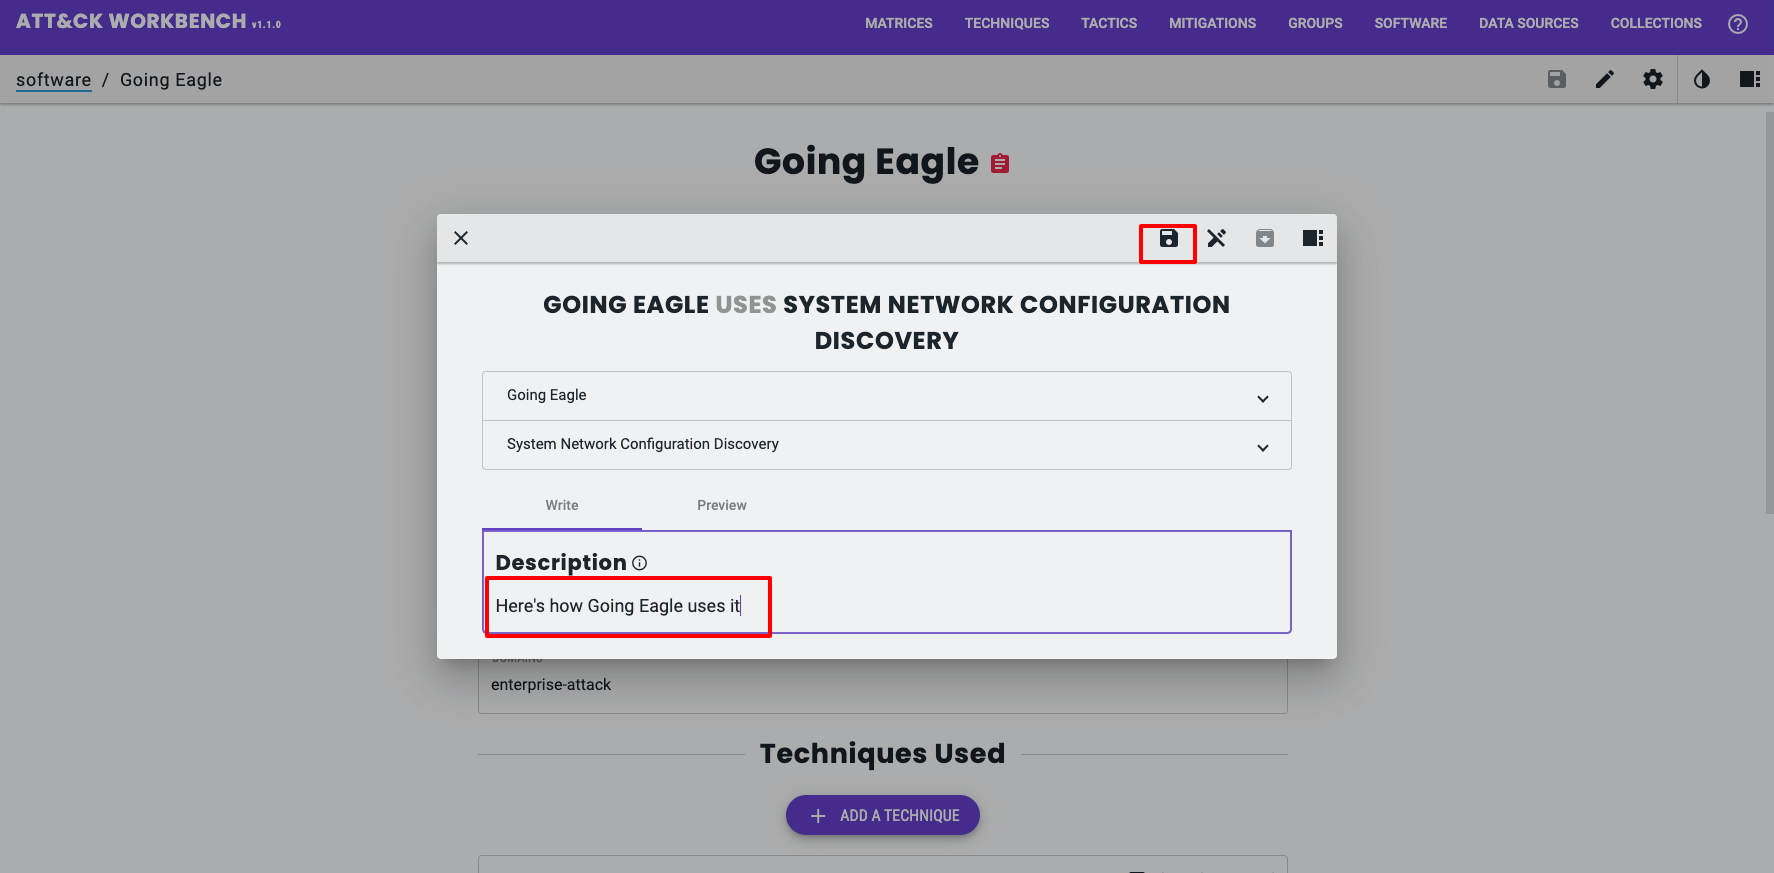The image size is (1774, 873).
Task: Open the Techniques menu item
Action: pos(1006,24)
